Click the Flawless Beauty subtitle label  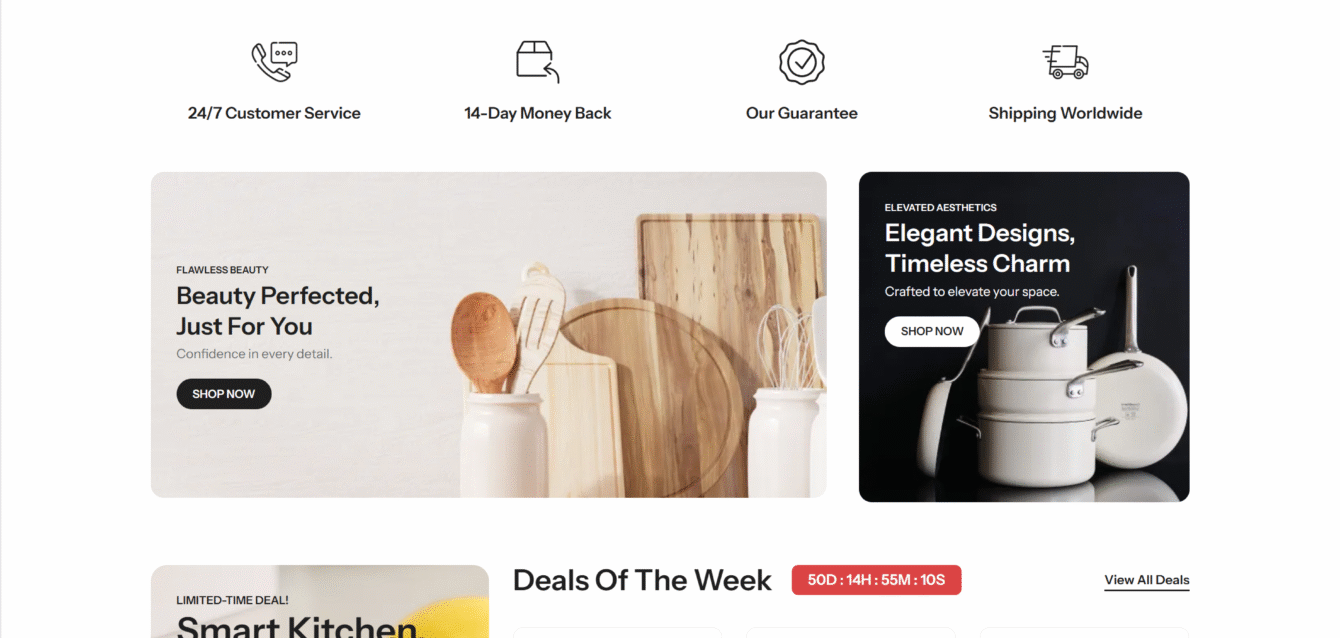[222, 270]
